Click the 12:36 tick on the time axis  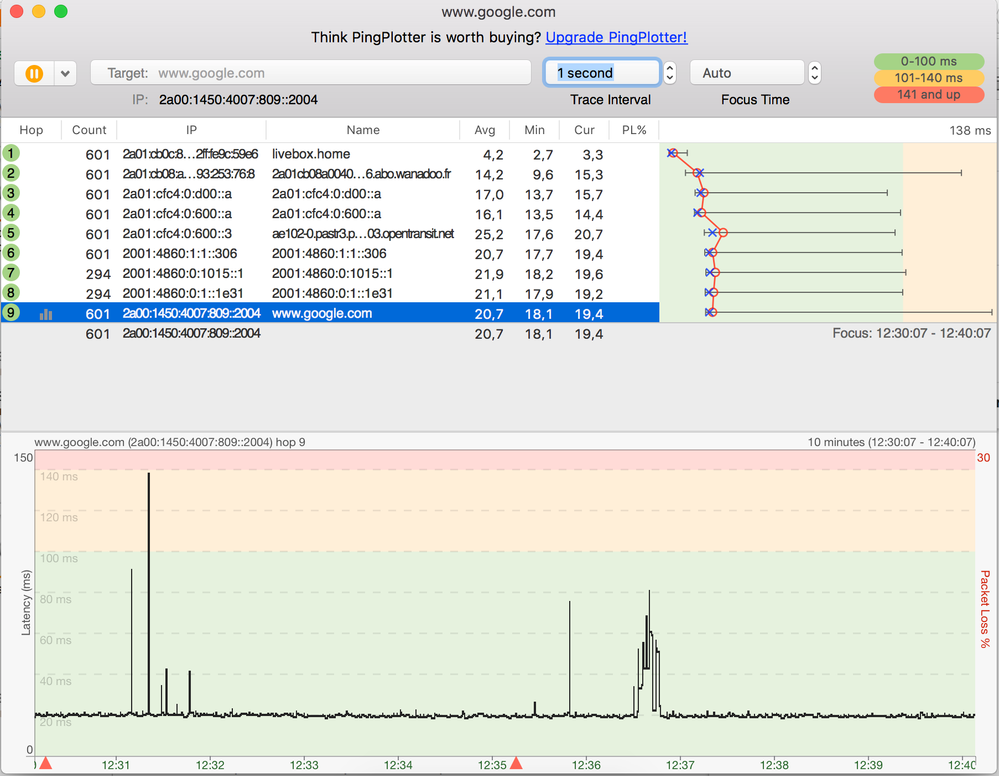point(586,765)
